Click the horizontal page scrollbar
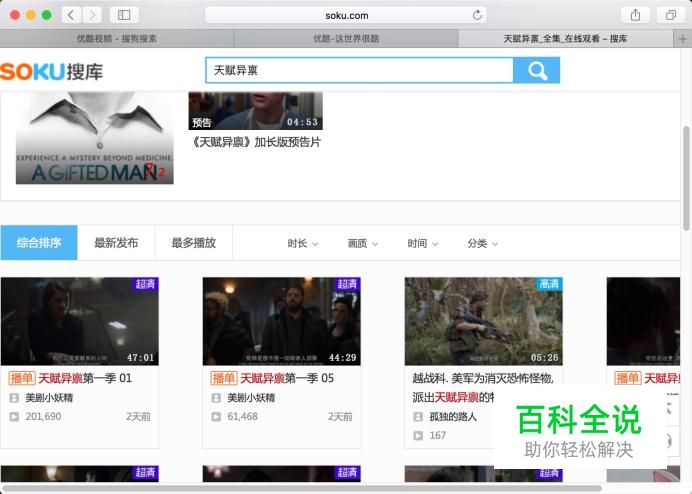692x494 pixels. click(302, 489)
